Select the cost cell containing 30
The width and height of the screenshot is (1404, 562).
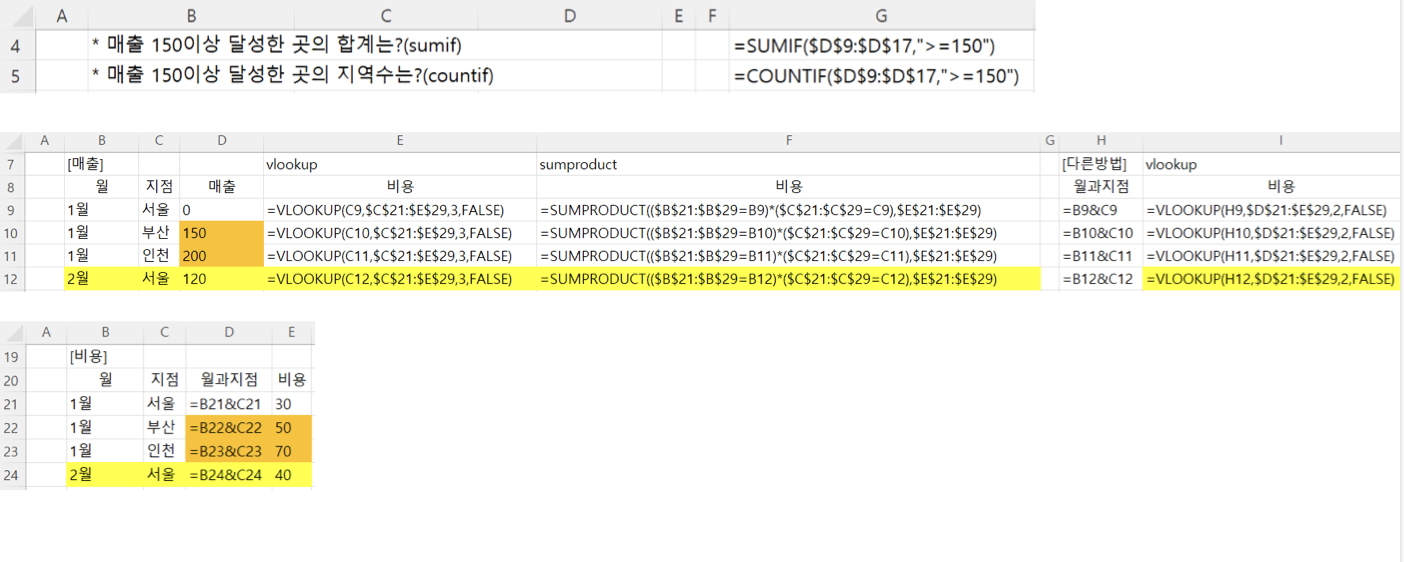[x=292, y=404]
